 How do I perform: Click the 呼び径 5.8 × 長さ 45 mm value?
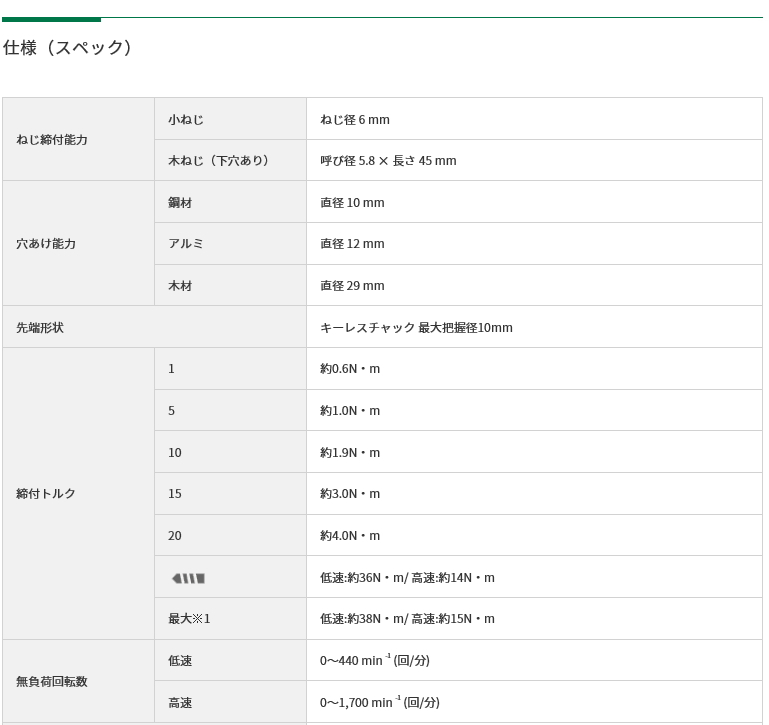(x=388, y=161)
